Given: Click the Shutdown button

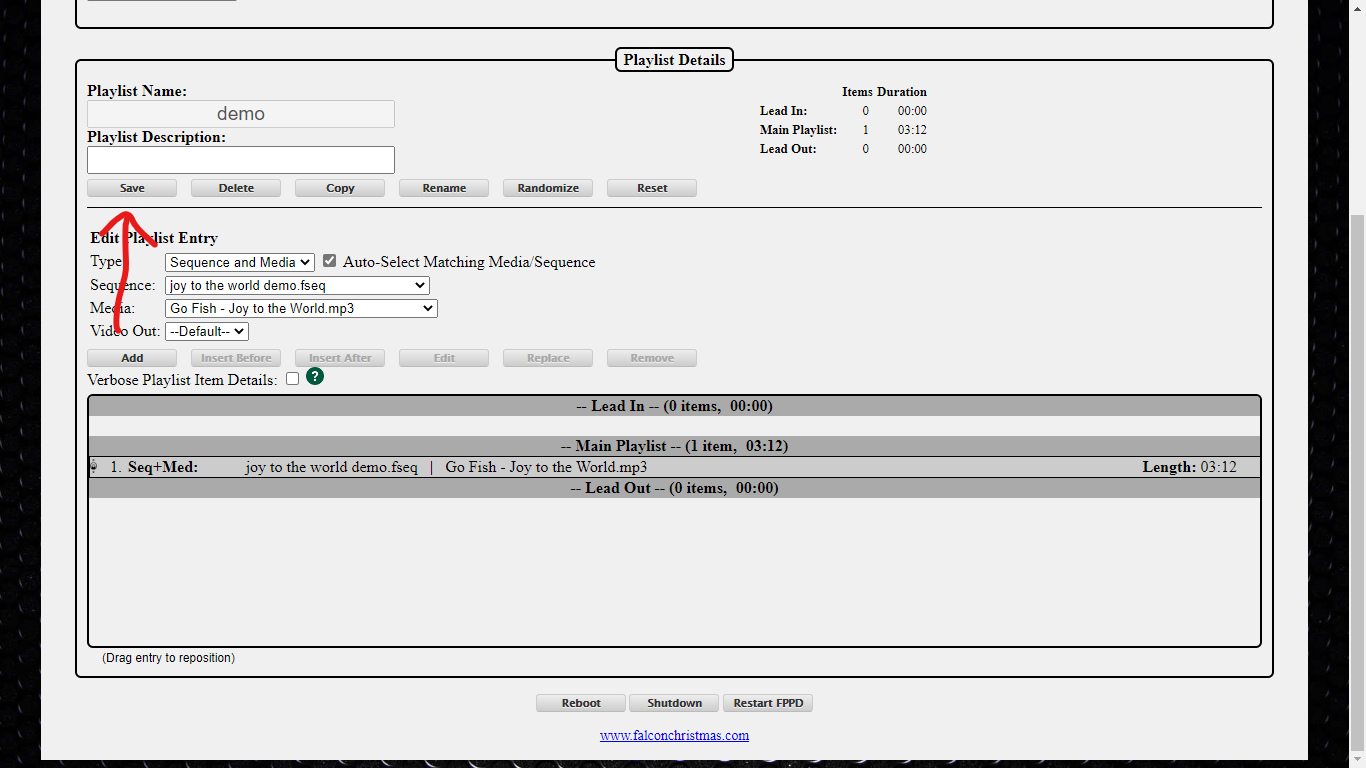Looking at the screenshot, I should (x=675, y=703).
